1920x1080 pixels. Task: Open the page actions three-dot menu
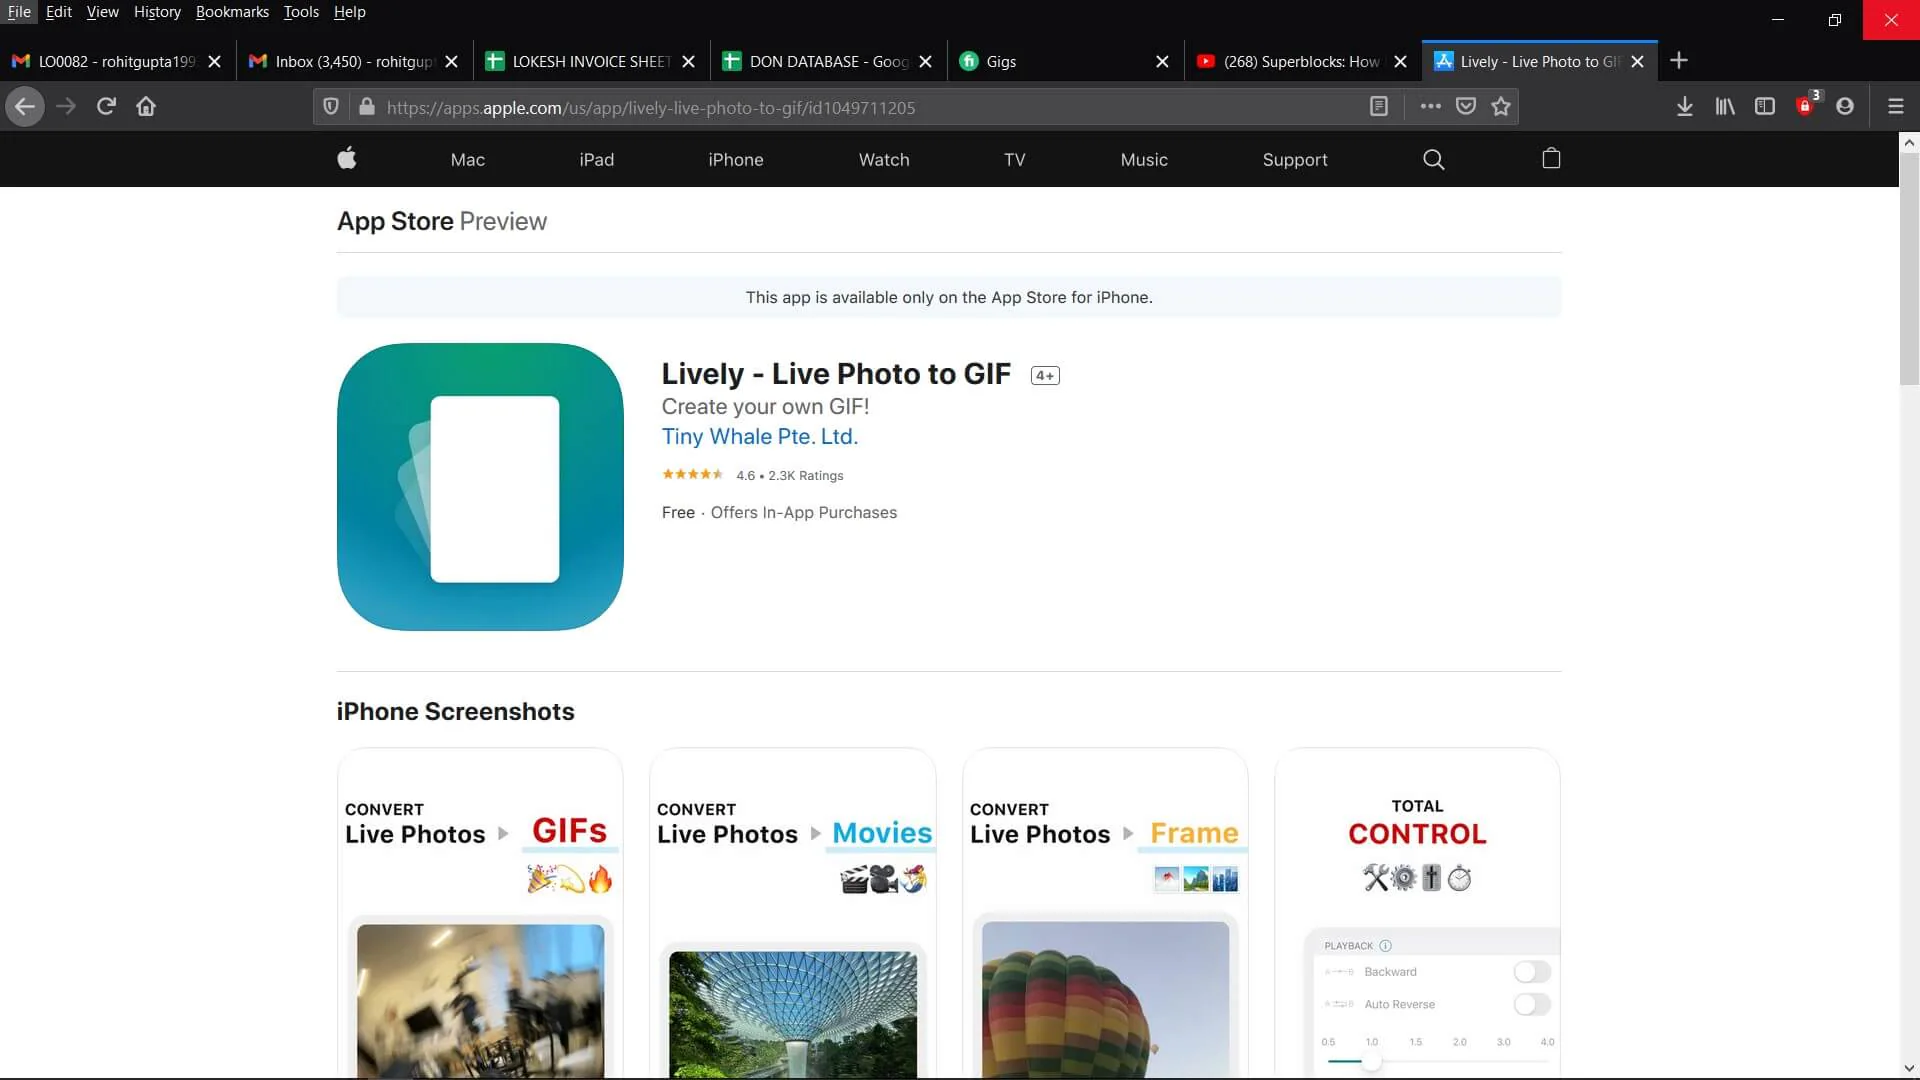1431,107
